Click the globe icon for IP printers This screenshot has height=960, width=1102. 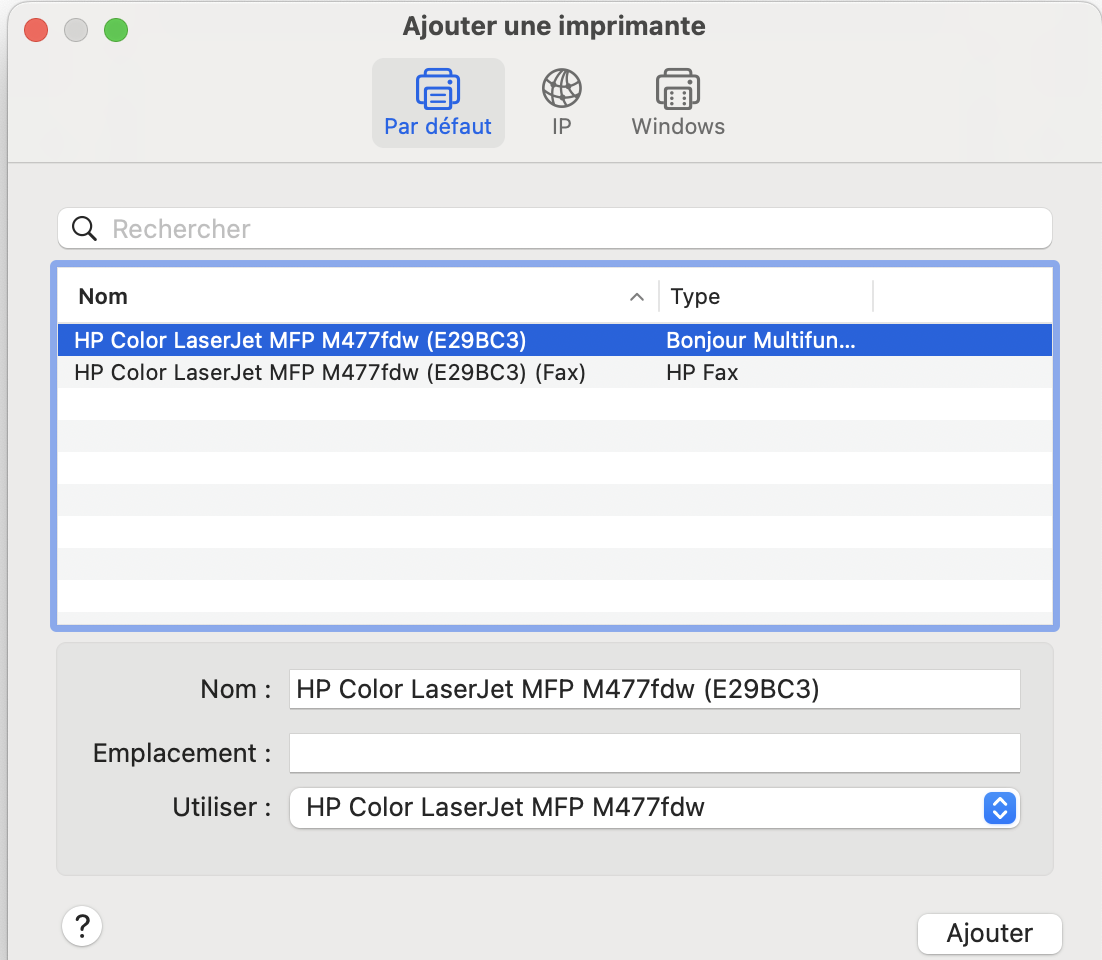(x=561, y=89)
